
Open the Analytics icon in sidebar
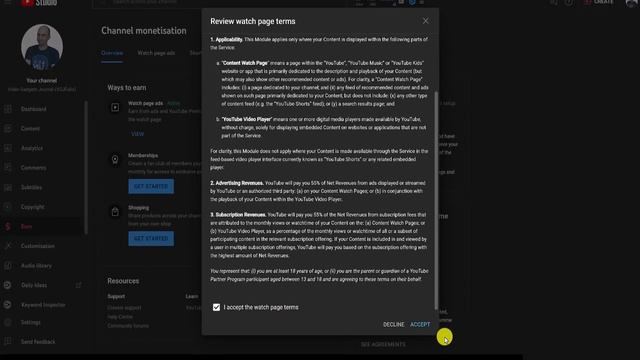(8, 148)
